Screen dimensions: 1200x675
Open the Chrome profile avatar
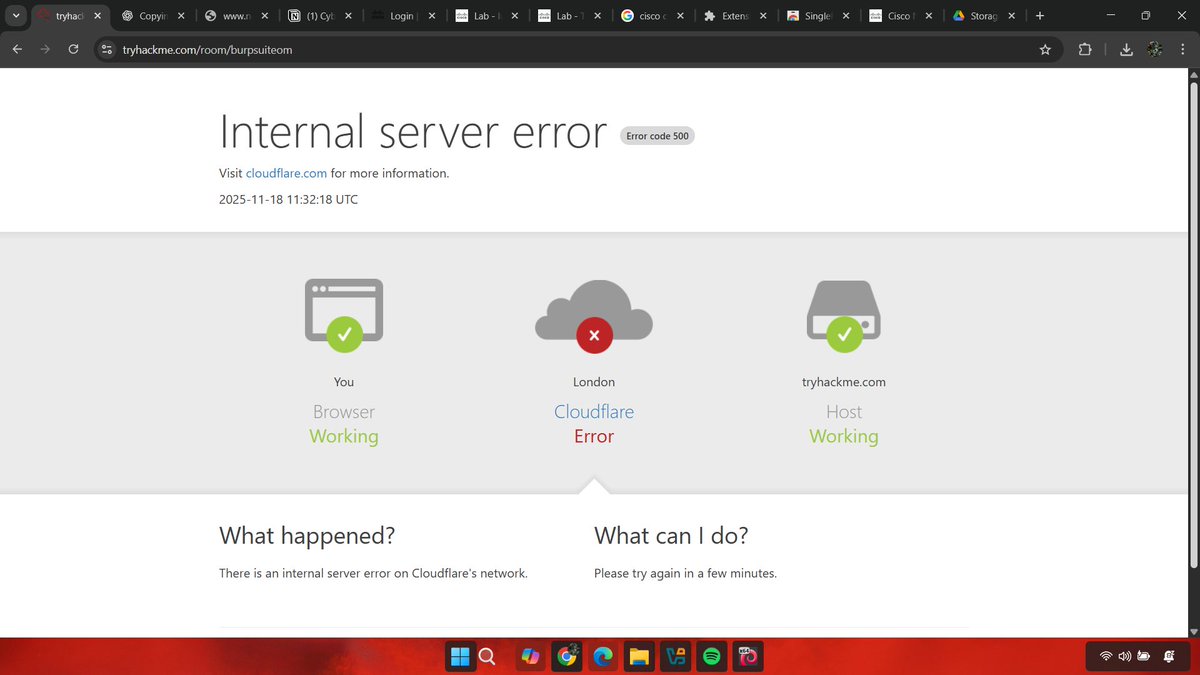[1154, 48]
